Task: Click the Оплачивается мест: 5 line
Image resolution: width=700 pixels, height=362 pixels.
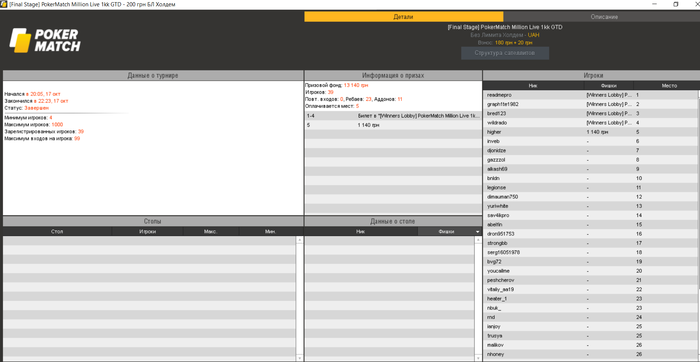Action: 332,106
